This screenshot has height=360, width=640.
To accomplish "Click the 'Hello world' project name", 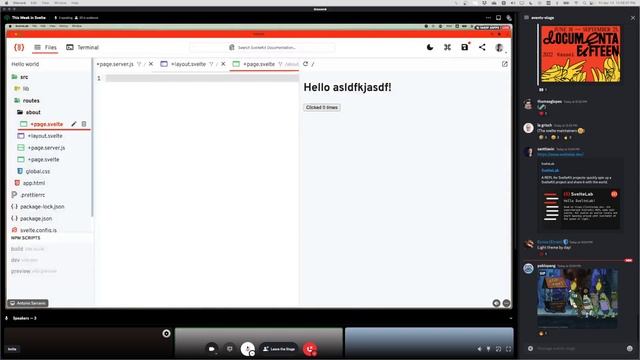I will point(25,64).
